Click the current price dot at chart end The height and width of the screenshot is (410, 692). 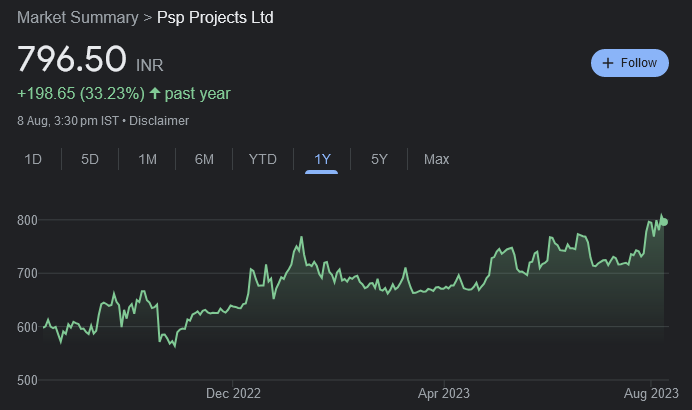pyautogui.click(x=665, y=222)
